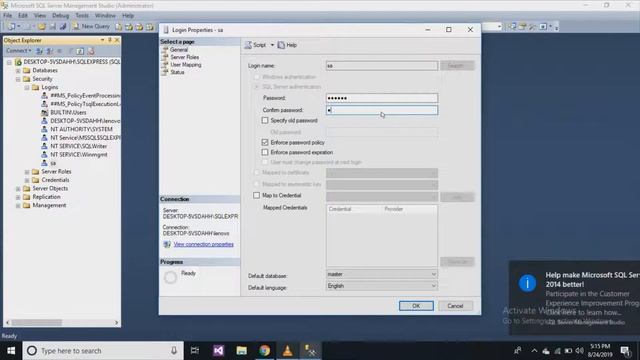Click the Password input field
Screen dimensions: 640x360
tap(382, 98)
